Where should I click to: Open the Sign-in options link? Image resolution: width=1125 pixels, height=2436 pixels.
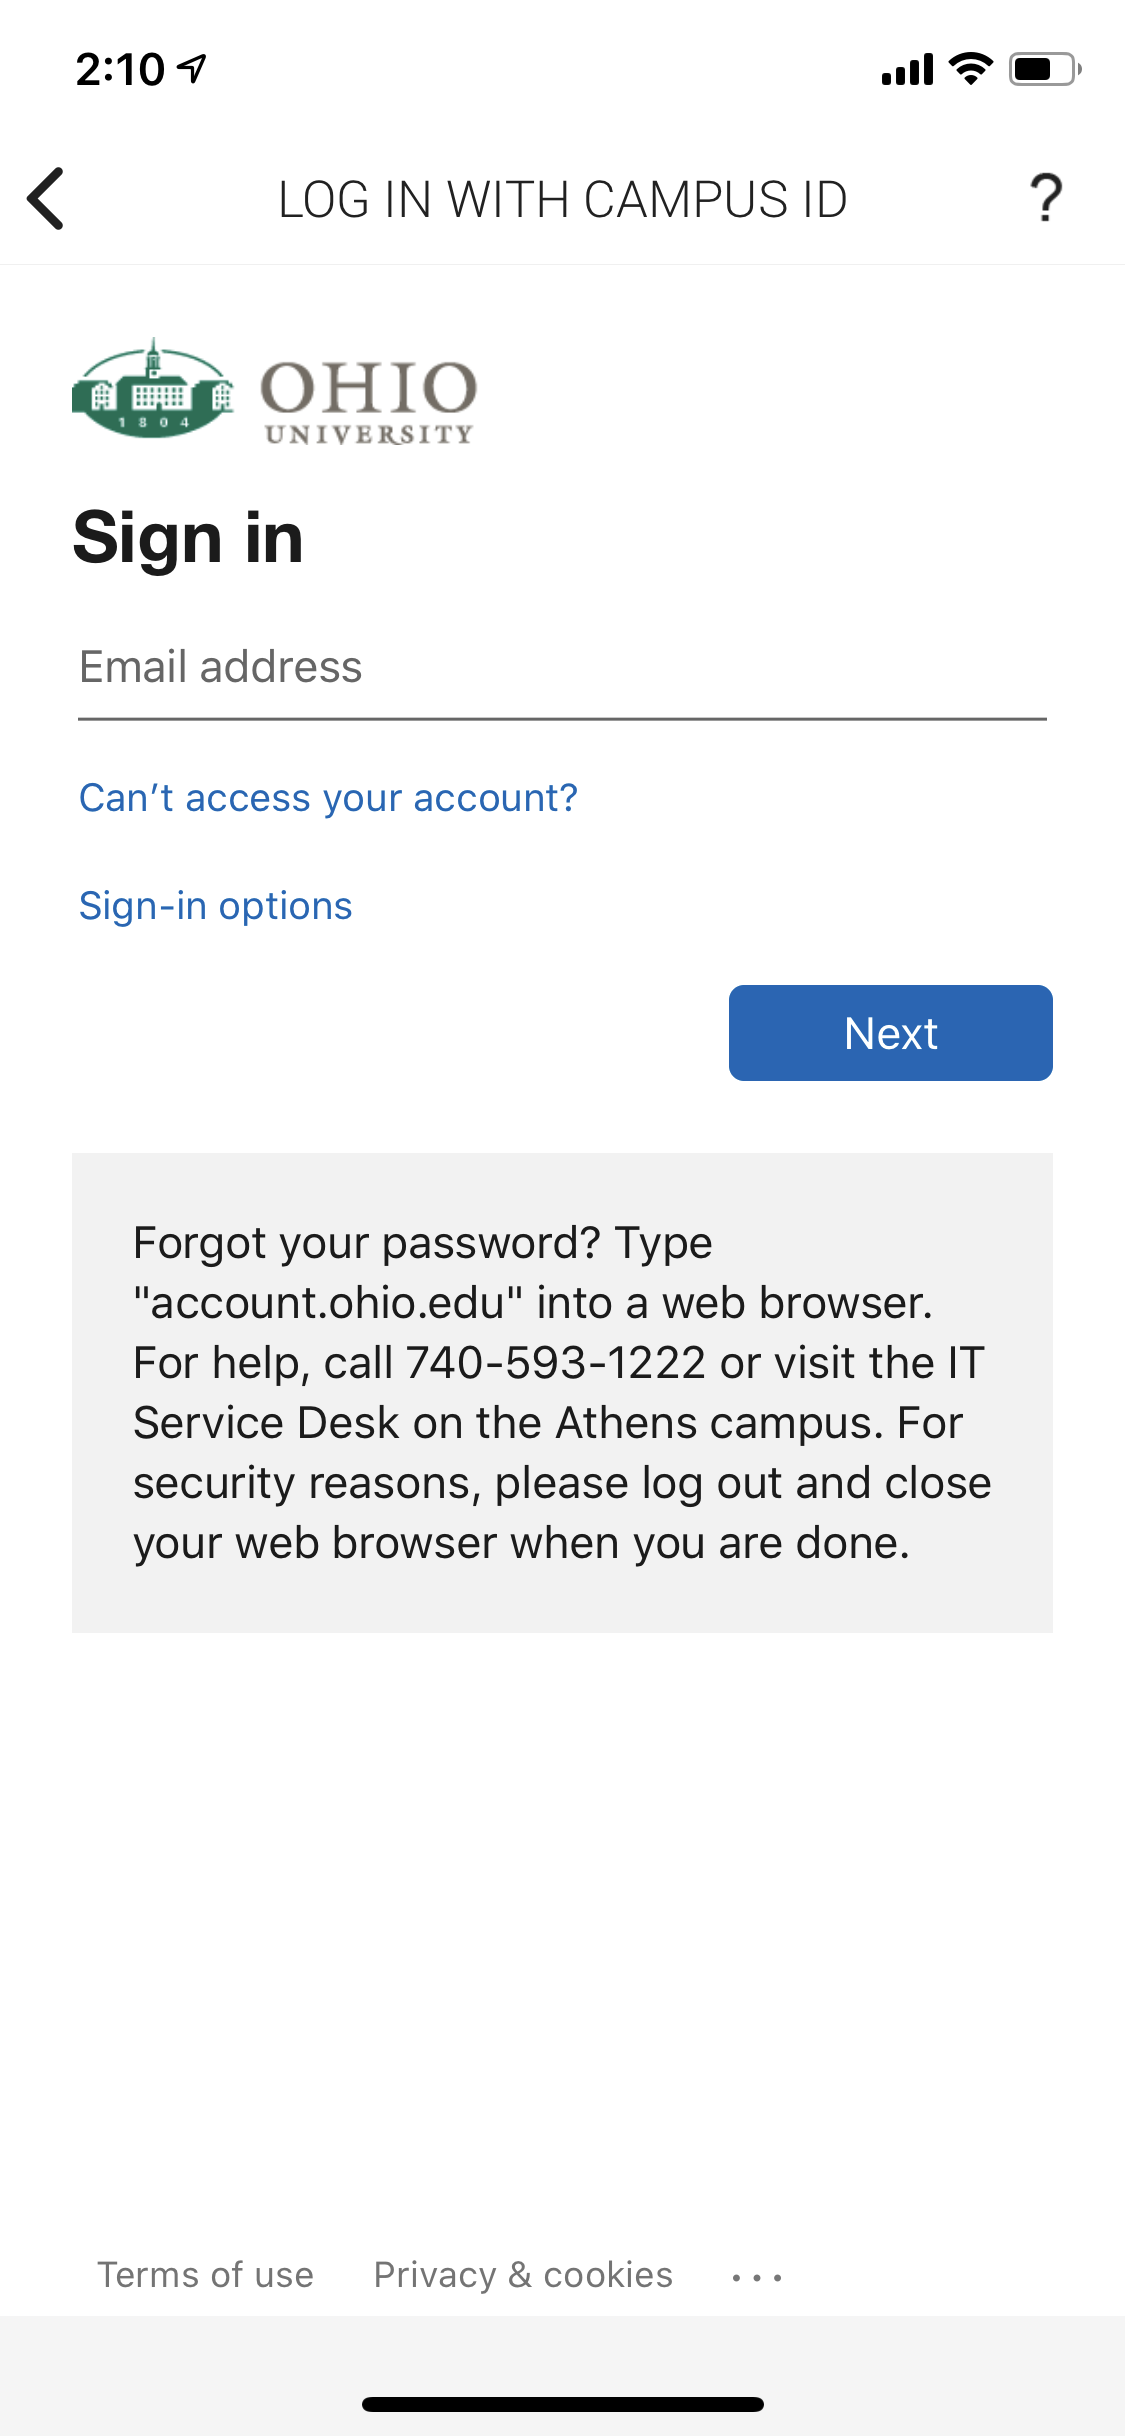tap(215, 906)
